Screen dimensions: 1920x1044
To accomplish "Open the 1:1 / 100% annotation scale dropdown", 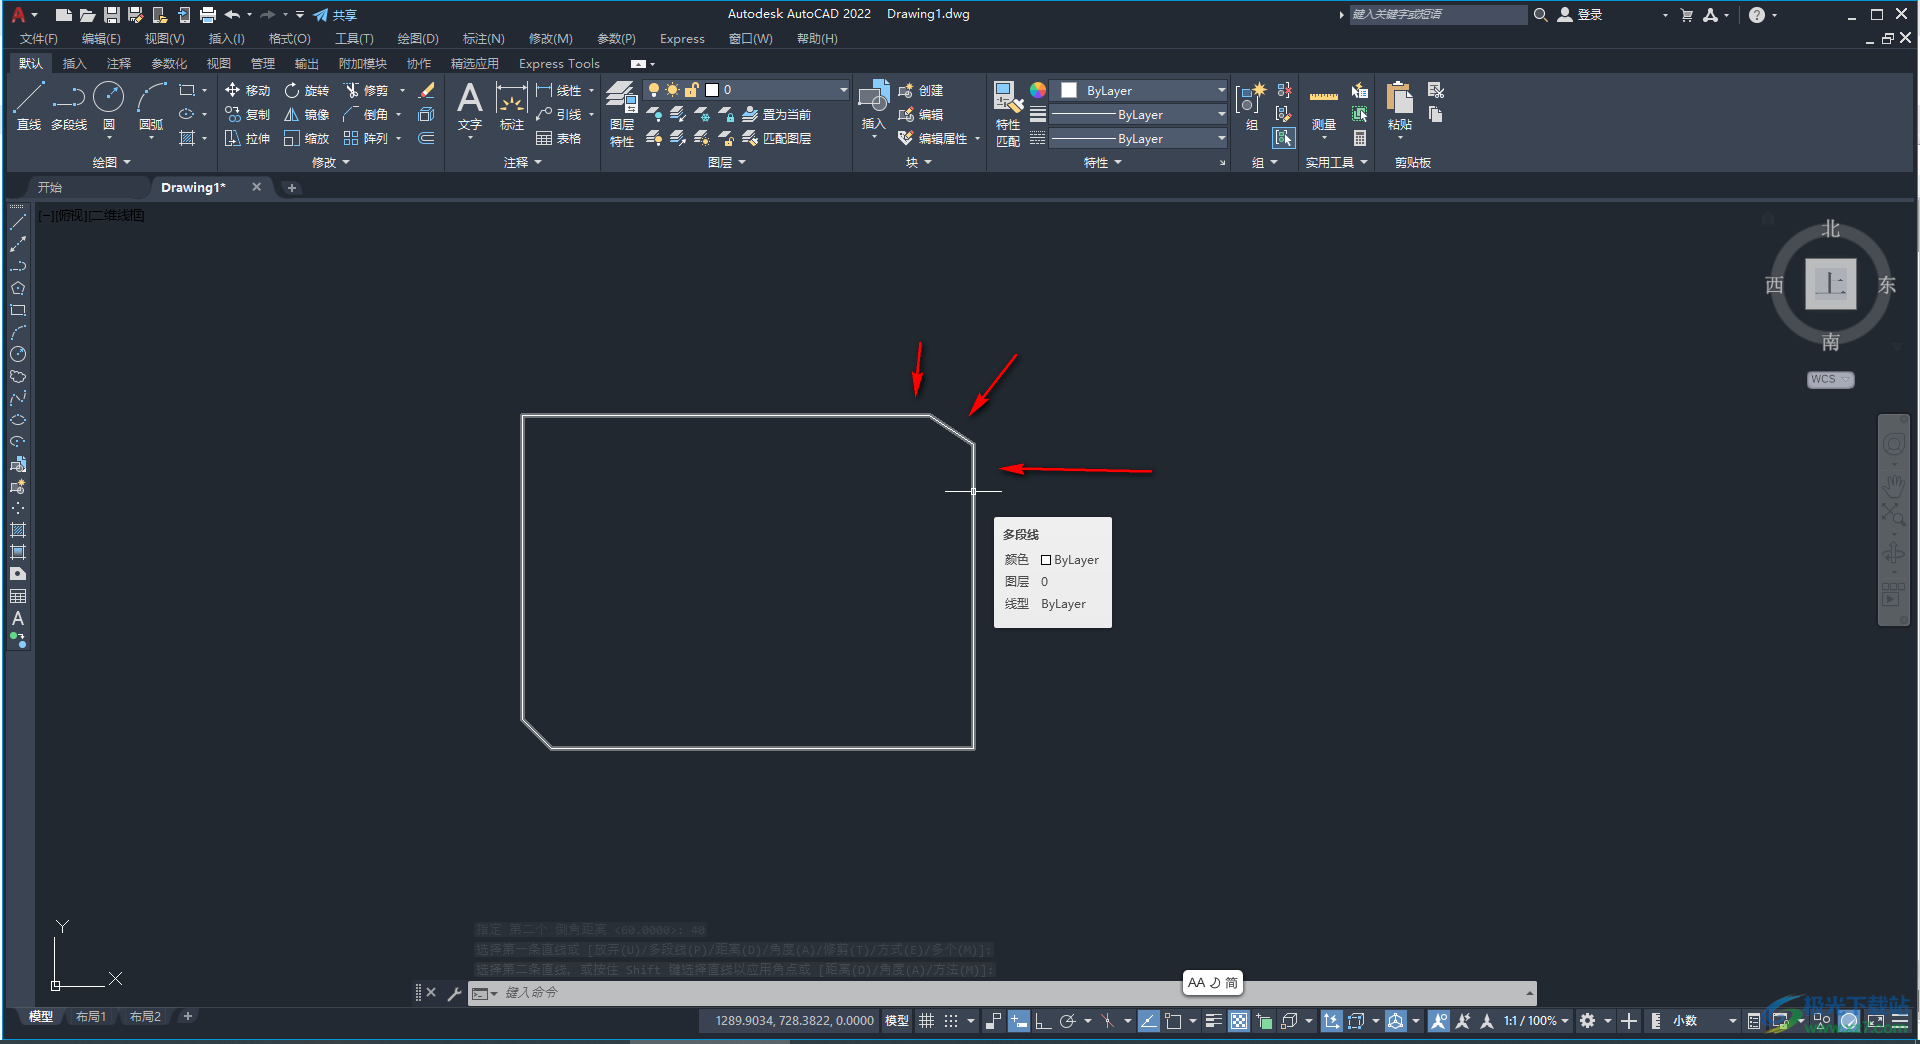I will 1535,1021.
